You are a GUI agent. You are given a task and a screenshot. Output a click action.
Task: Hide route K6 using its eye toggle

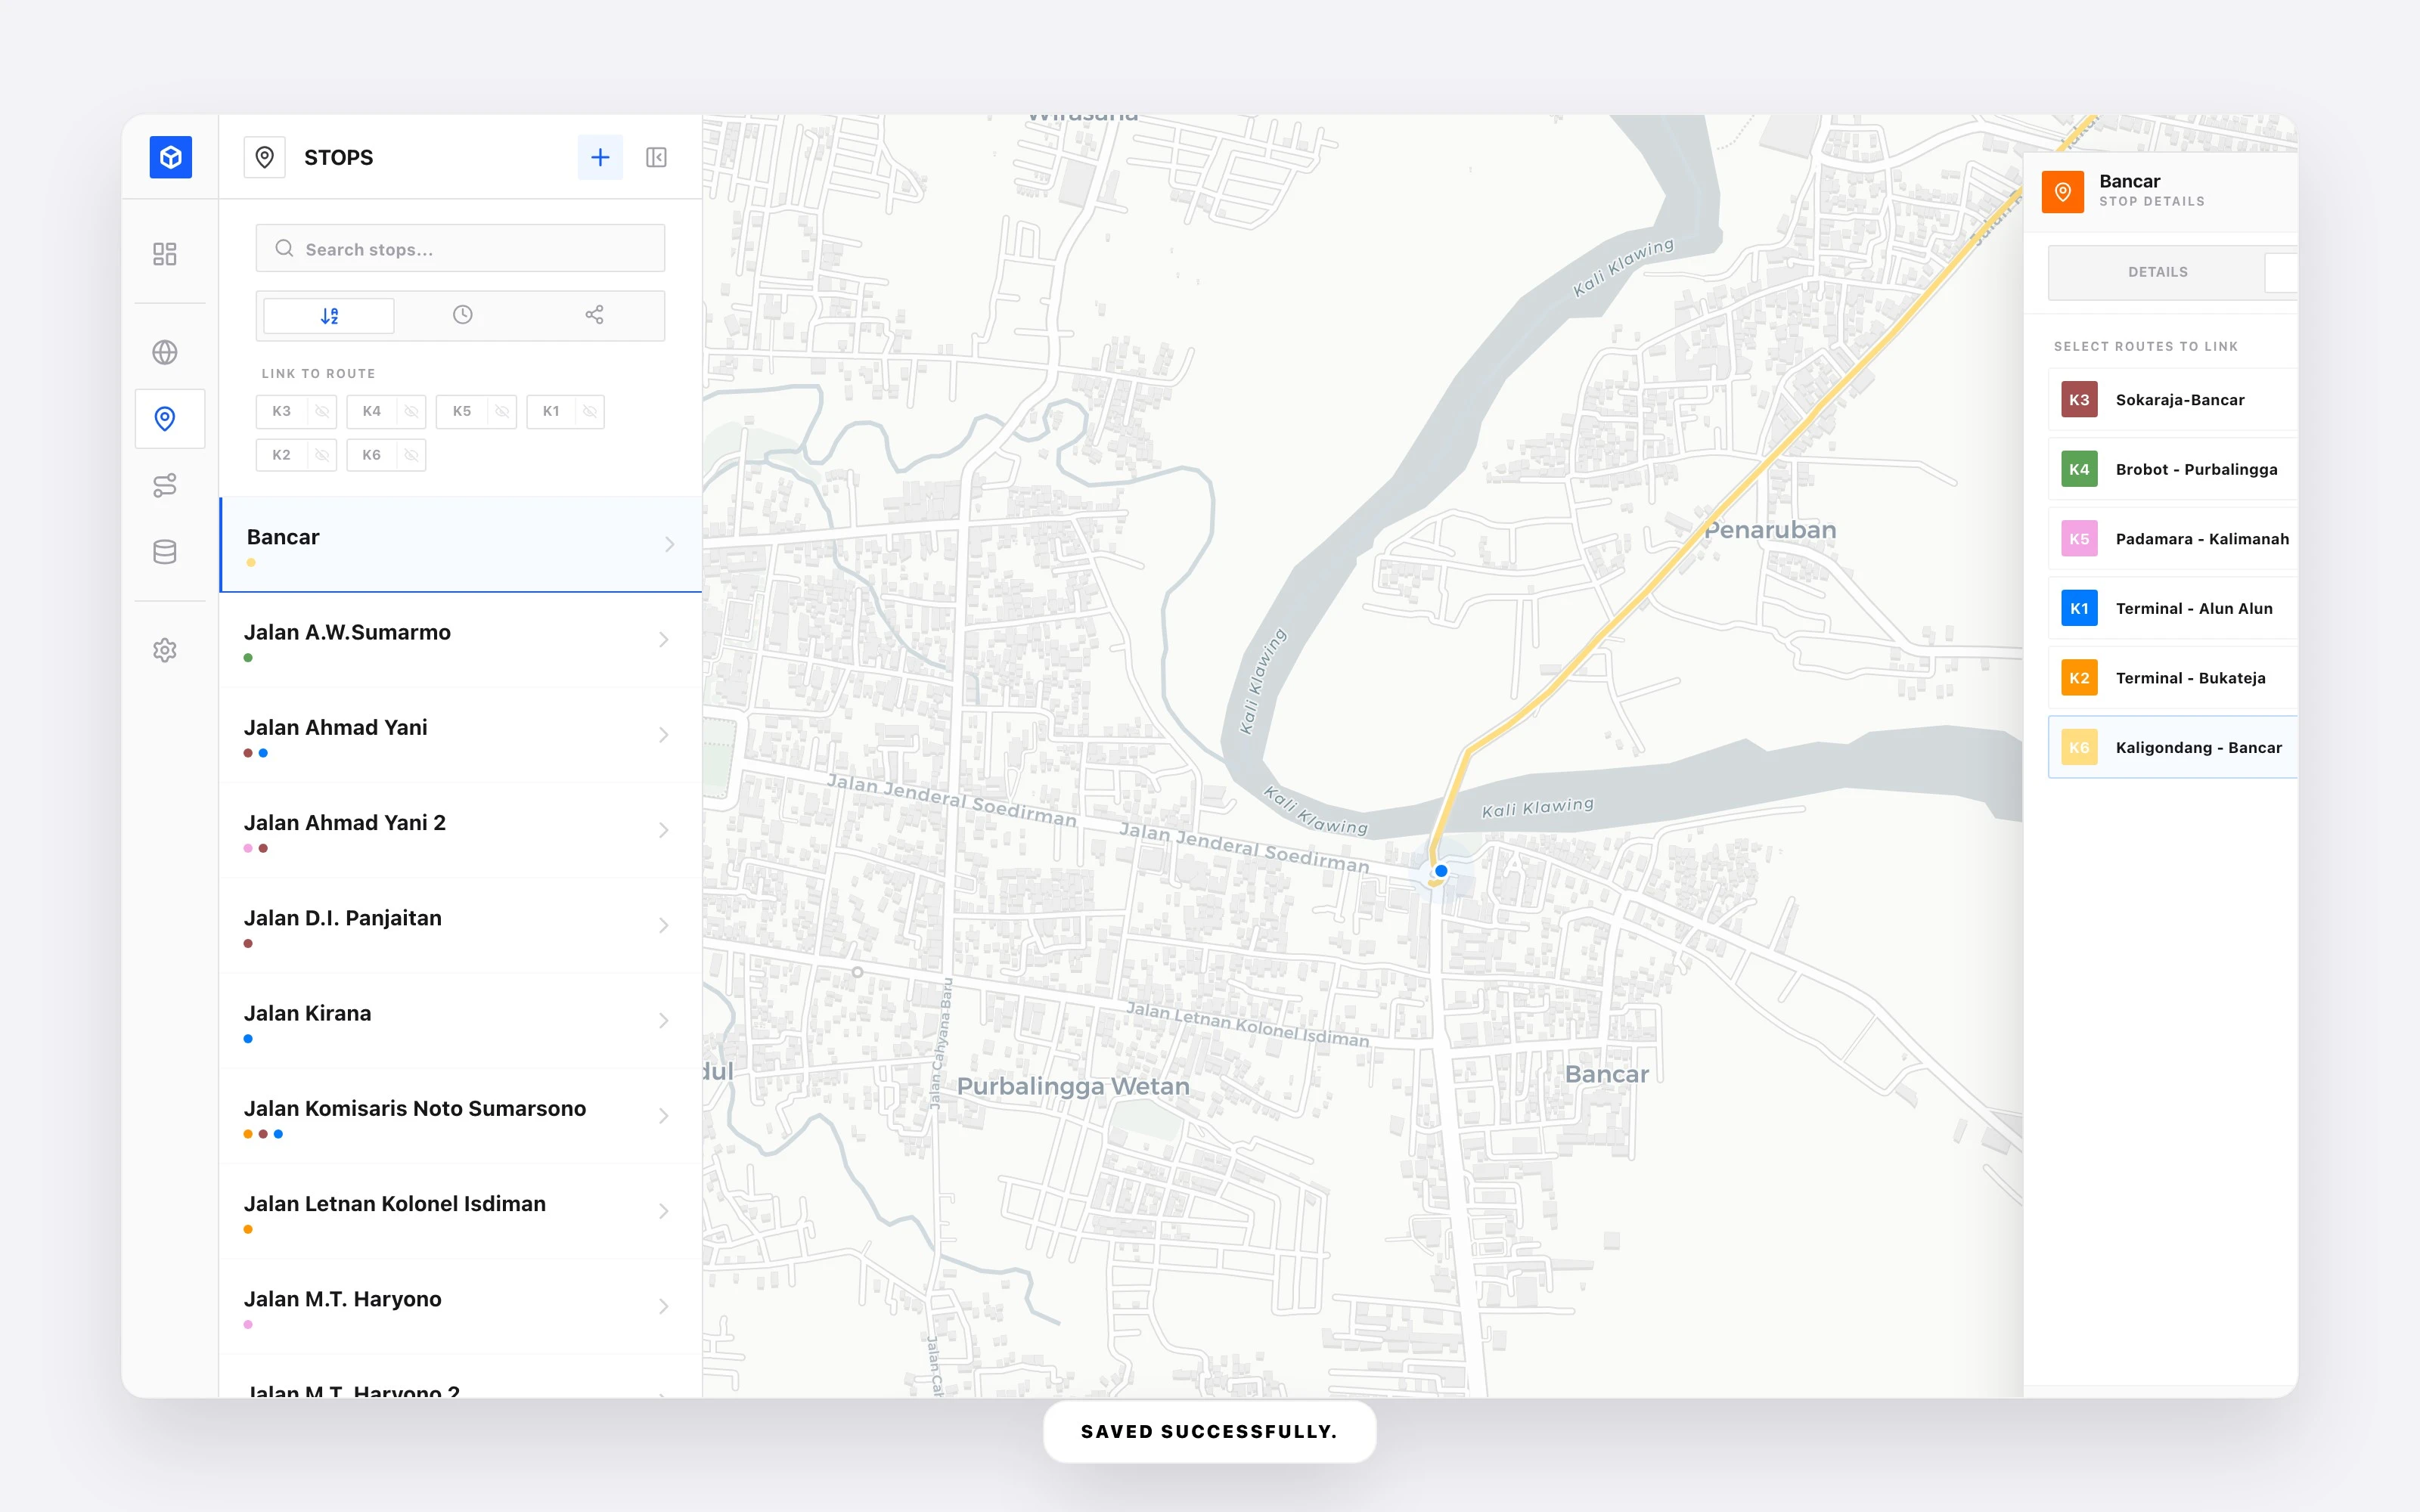[413, 455]
